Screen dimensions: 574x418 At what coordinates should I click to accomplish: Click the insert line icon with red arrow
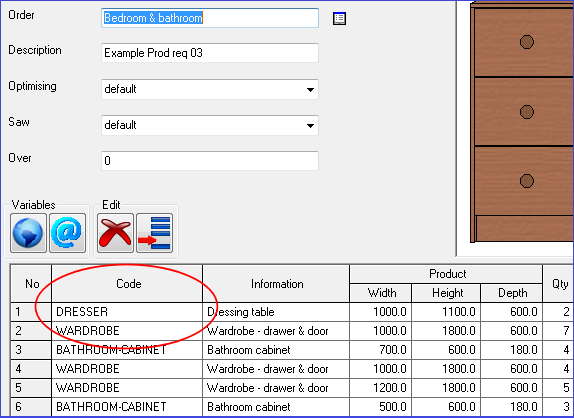(x=154, y=233)
